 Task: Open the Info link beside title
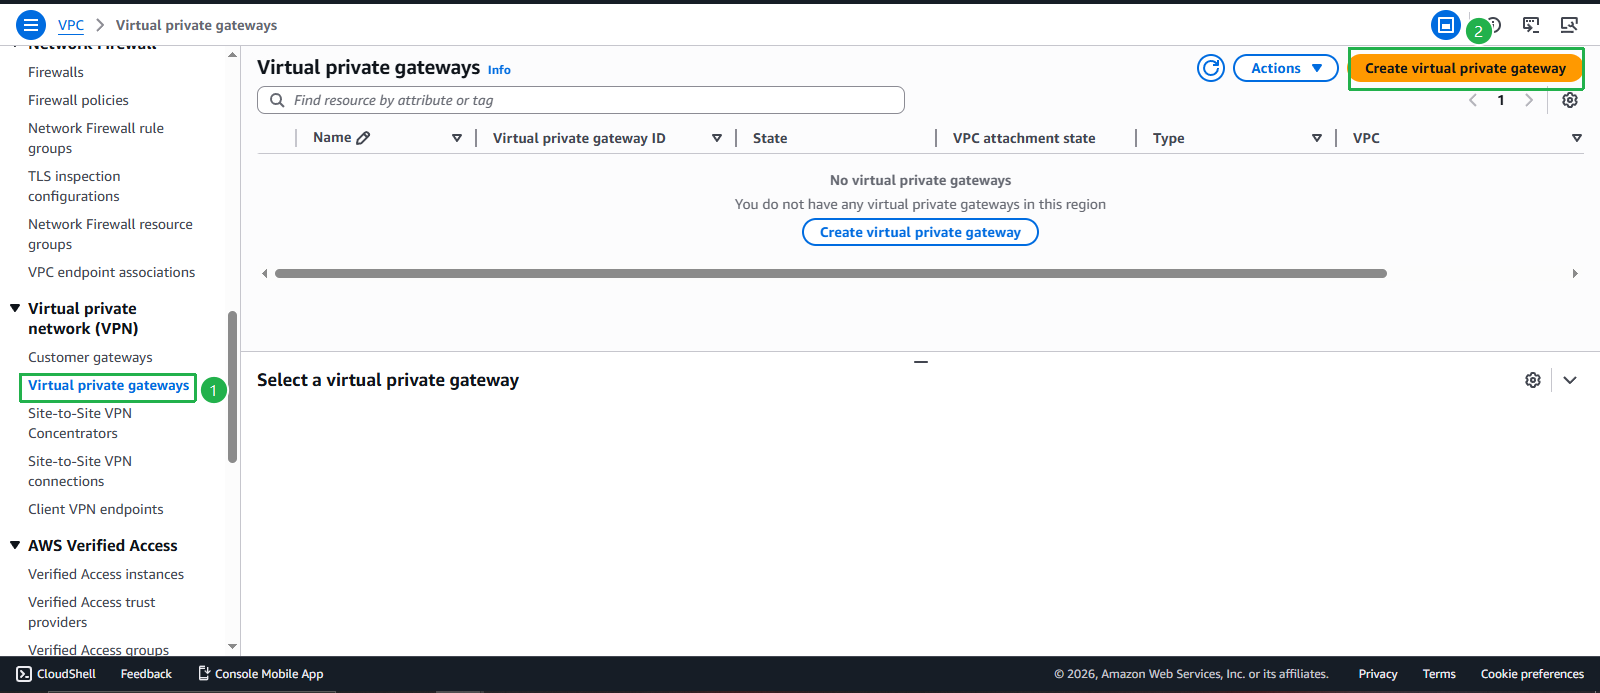pos(499,70)
